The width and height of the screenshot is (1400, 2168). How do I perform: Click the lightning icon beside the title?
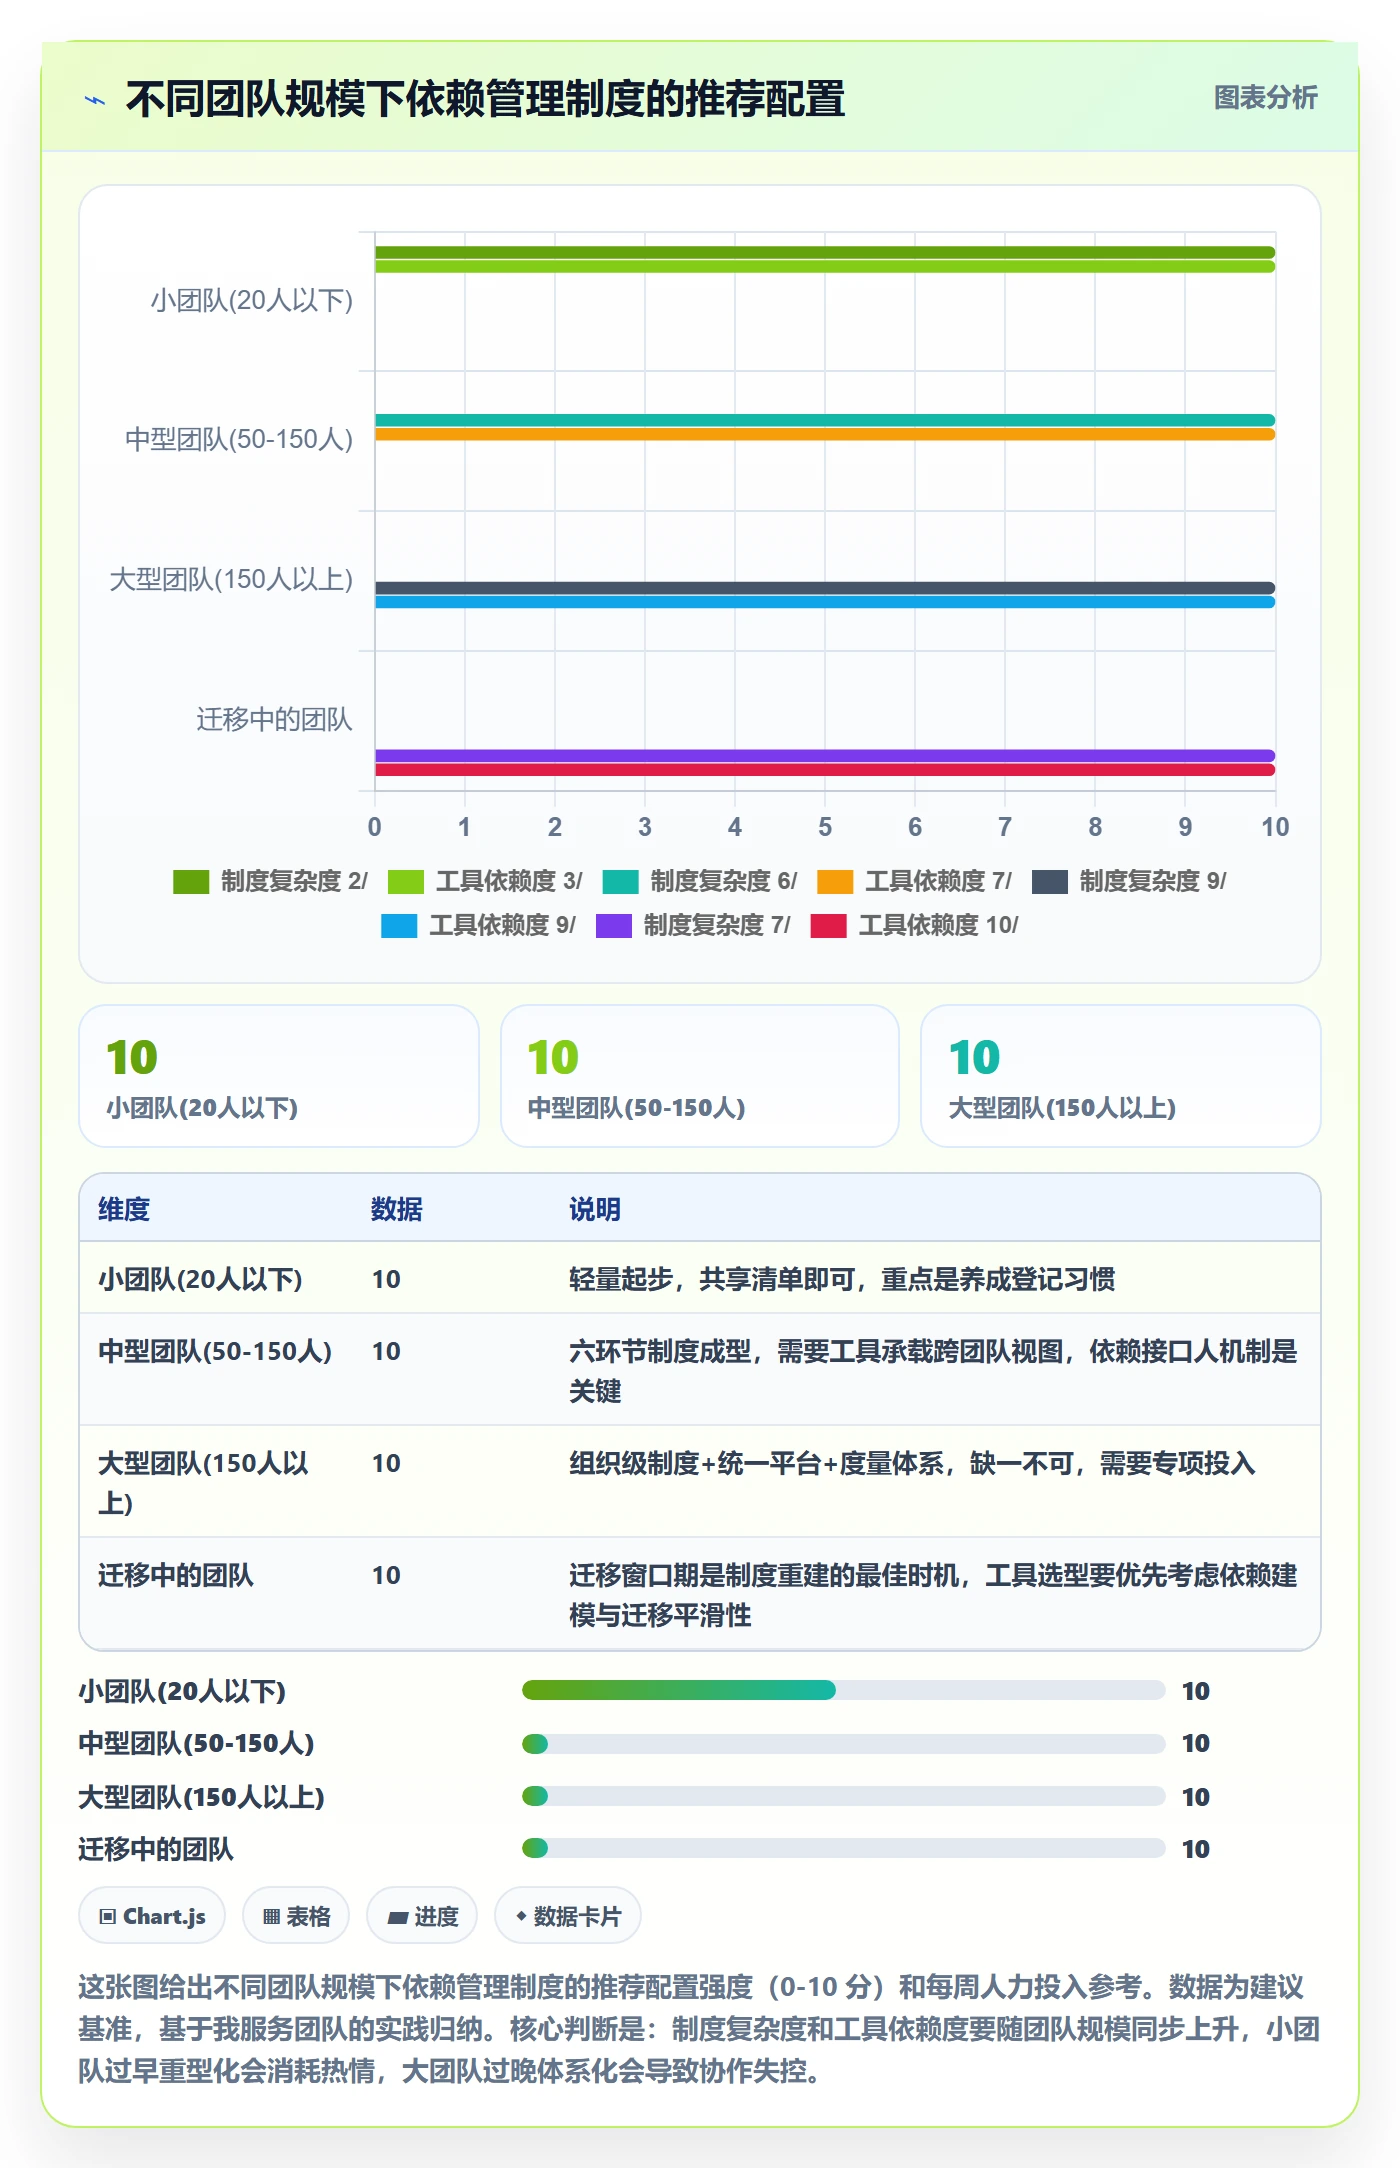(x=95, y=100)
